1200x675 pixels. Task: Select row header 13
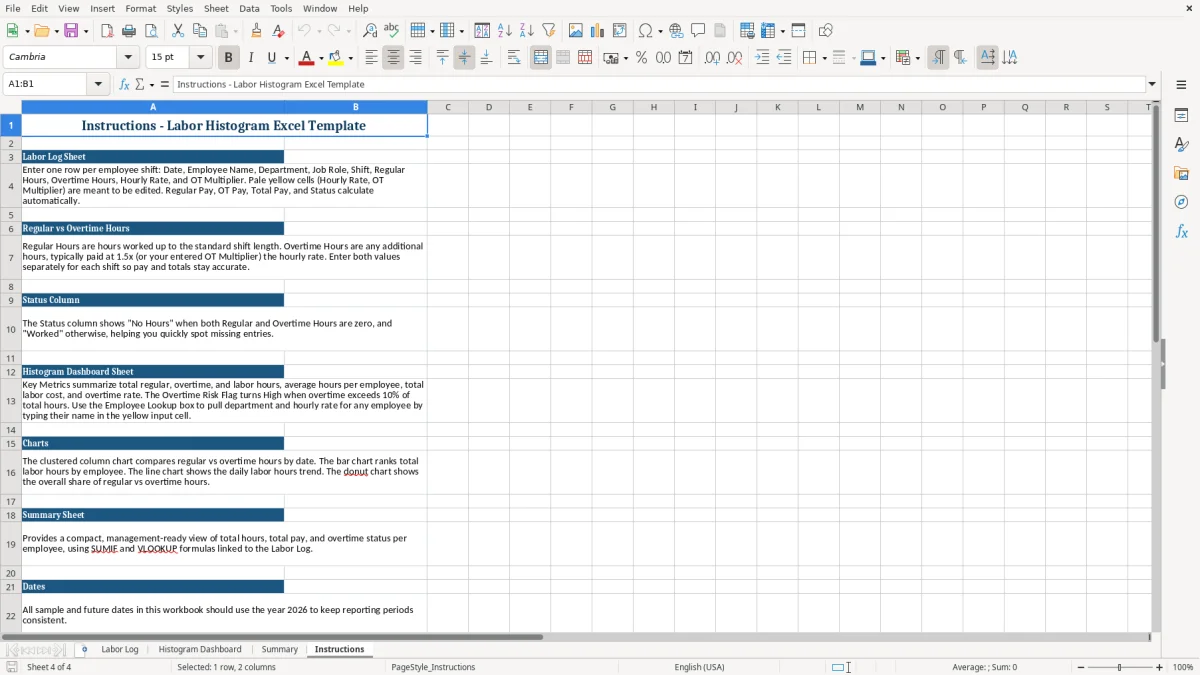coord(11,401)
